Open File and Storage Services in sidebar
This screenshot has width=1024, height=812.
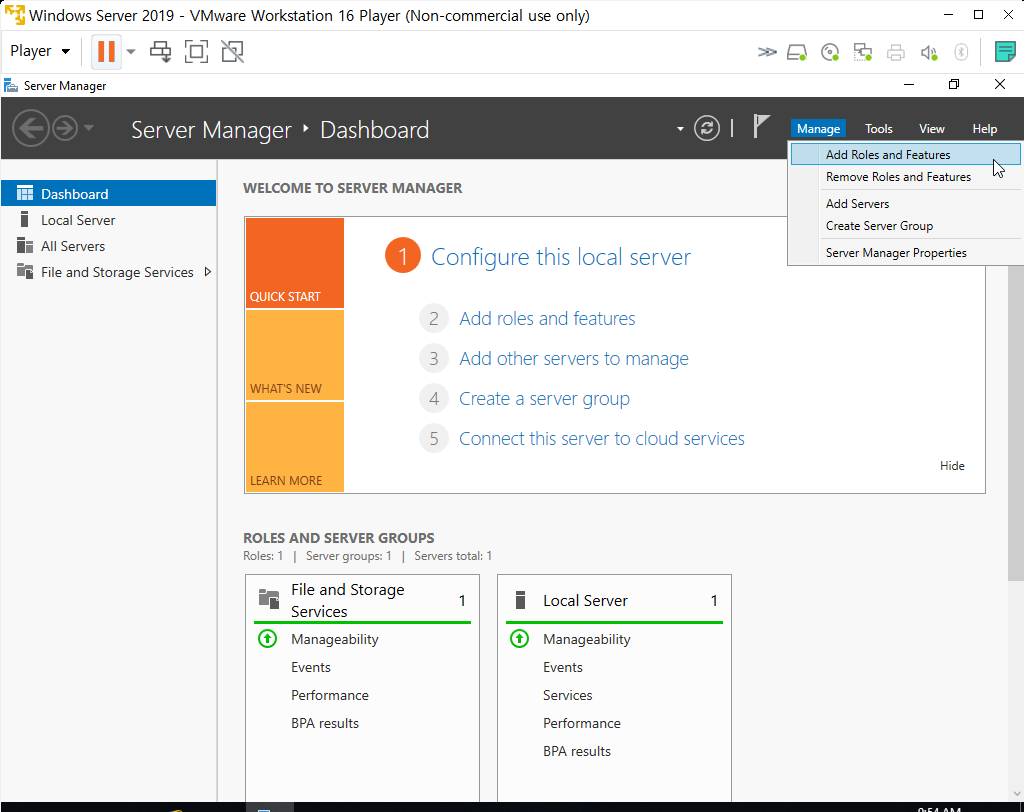coord(108,272)
